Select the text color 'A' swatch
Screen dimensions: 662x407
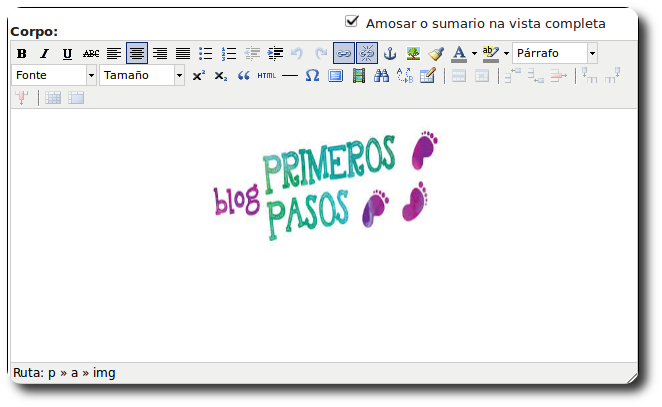(x=459, y=54)
